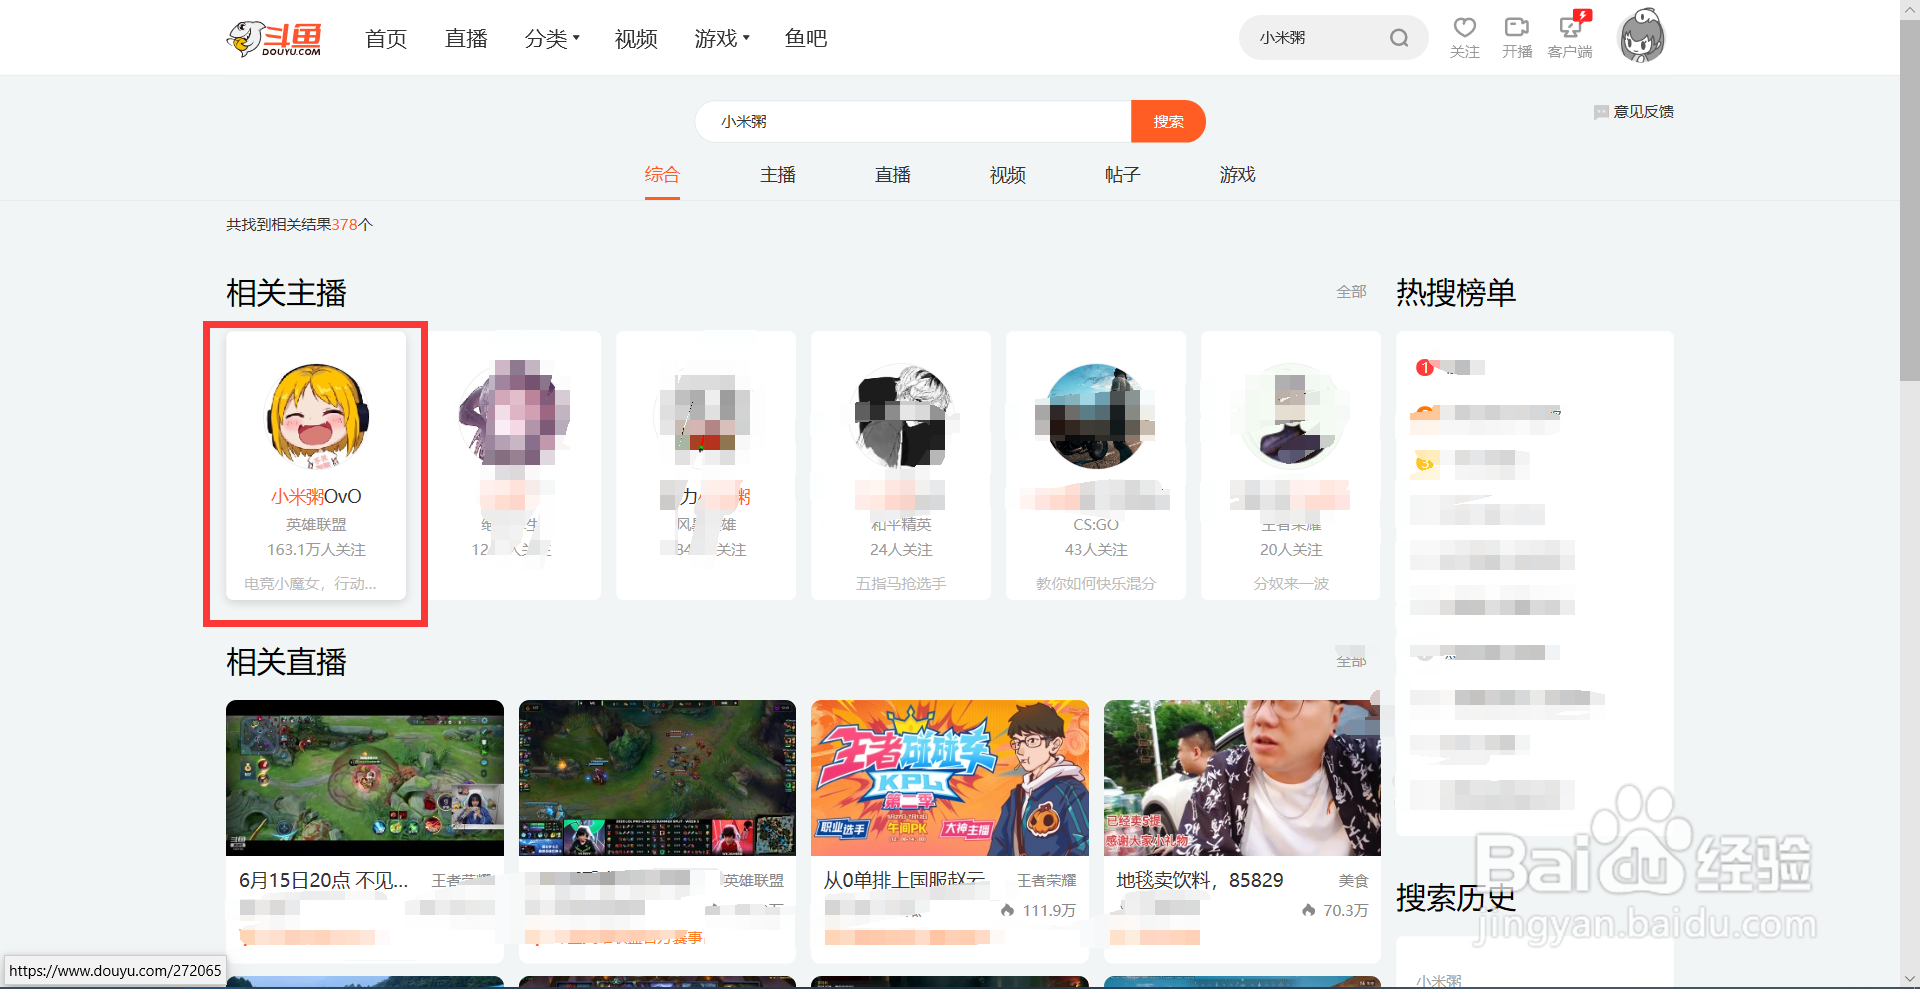Image resolution: width=1920 pixels, height=989 pixels.
Task: Click the profile avatar at top right
Action: click(x=1641, y=35)
